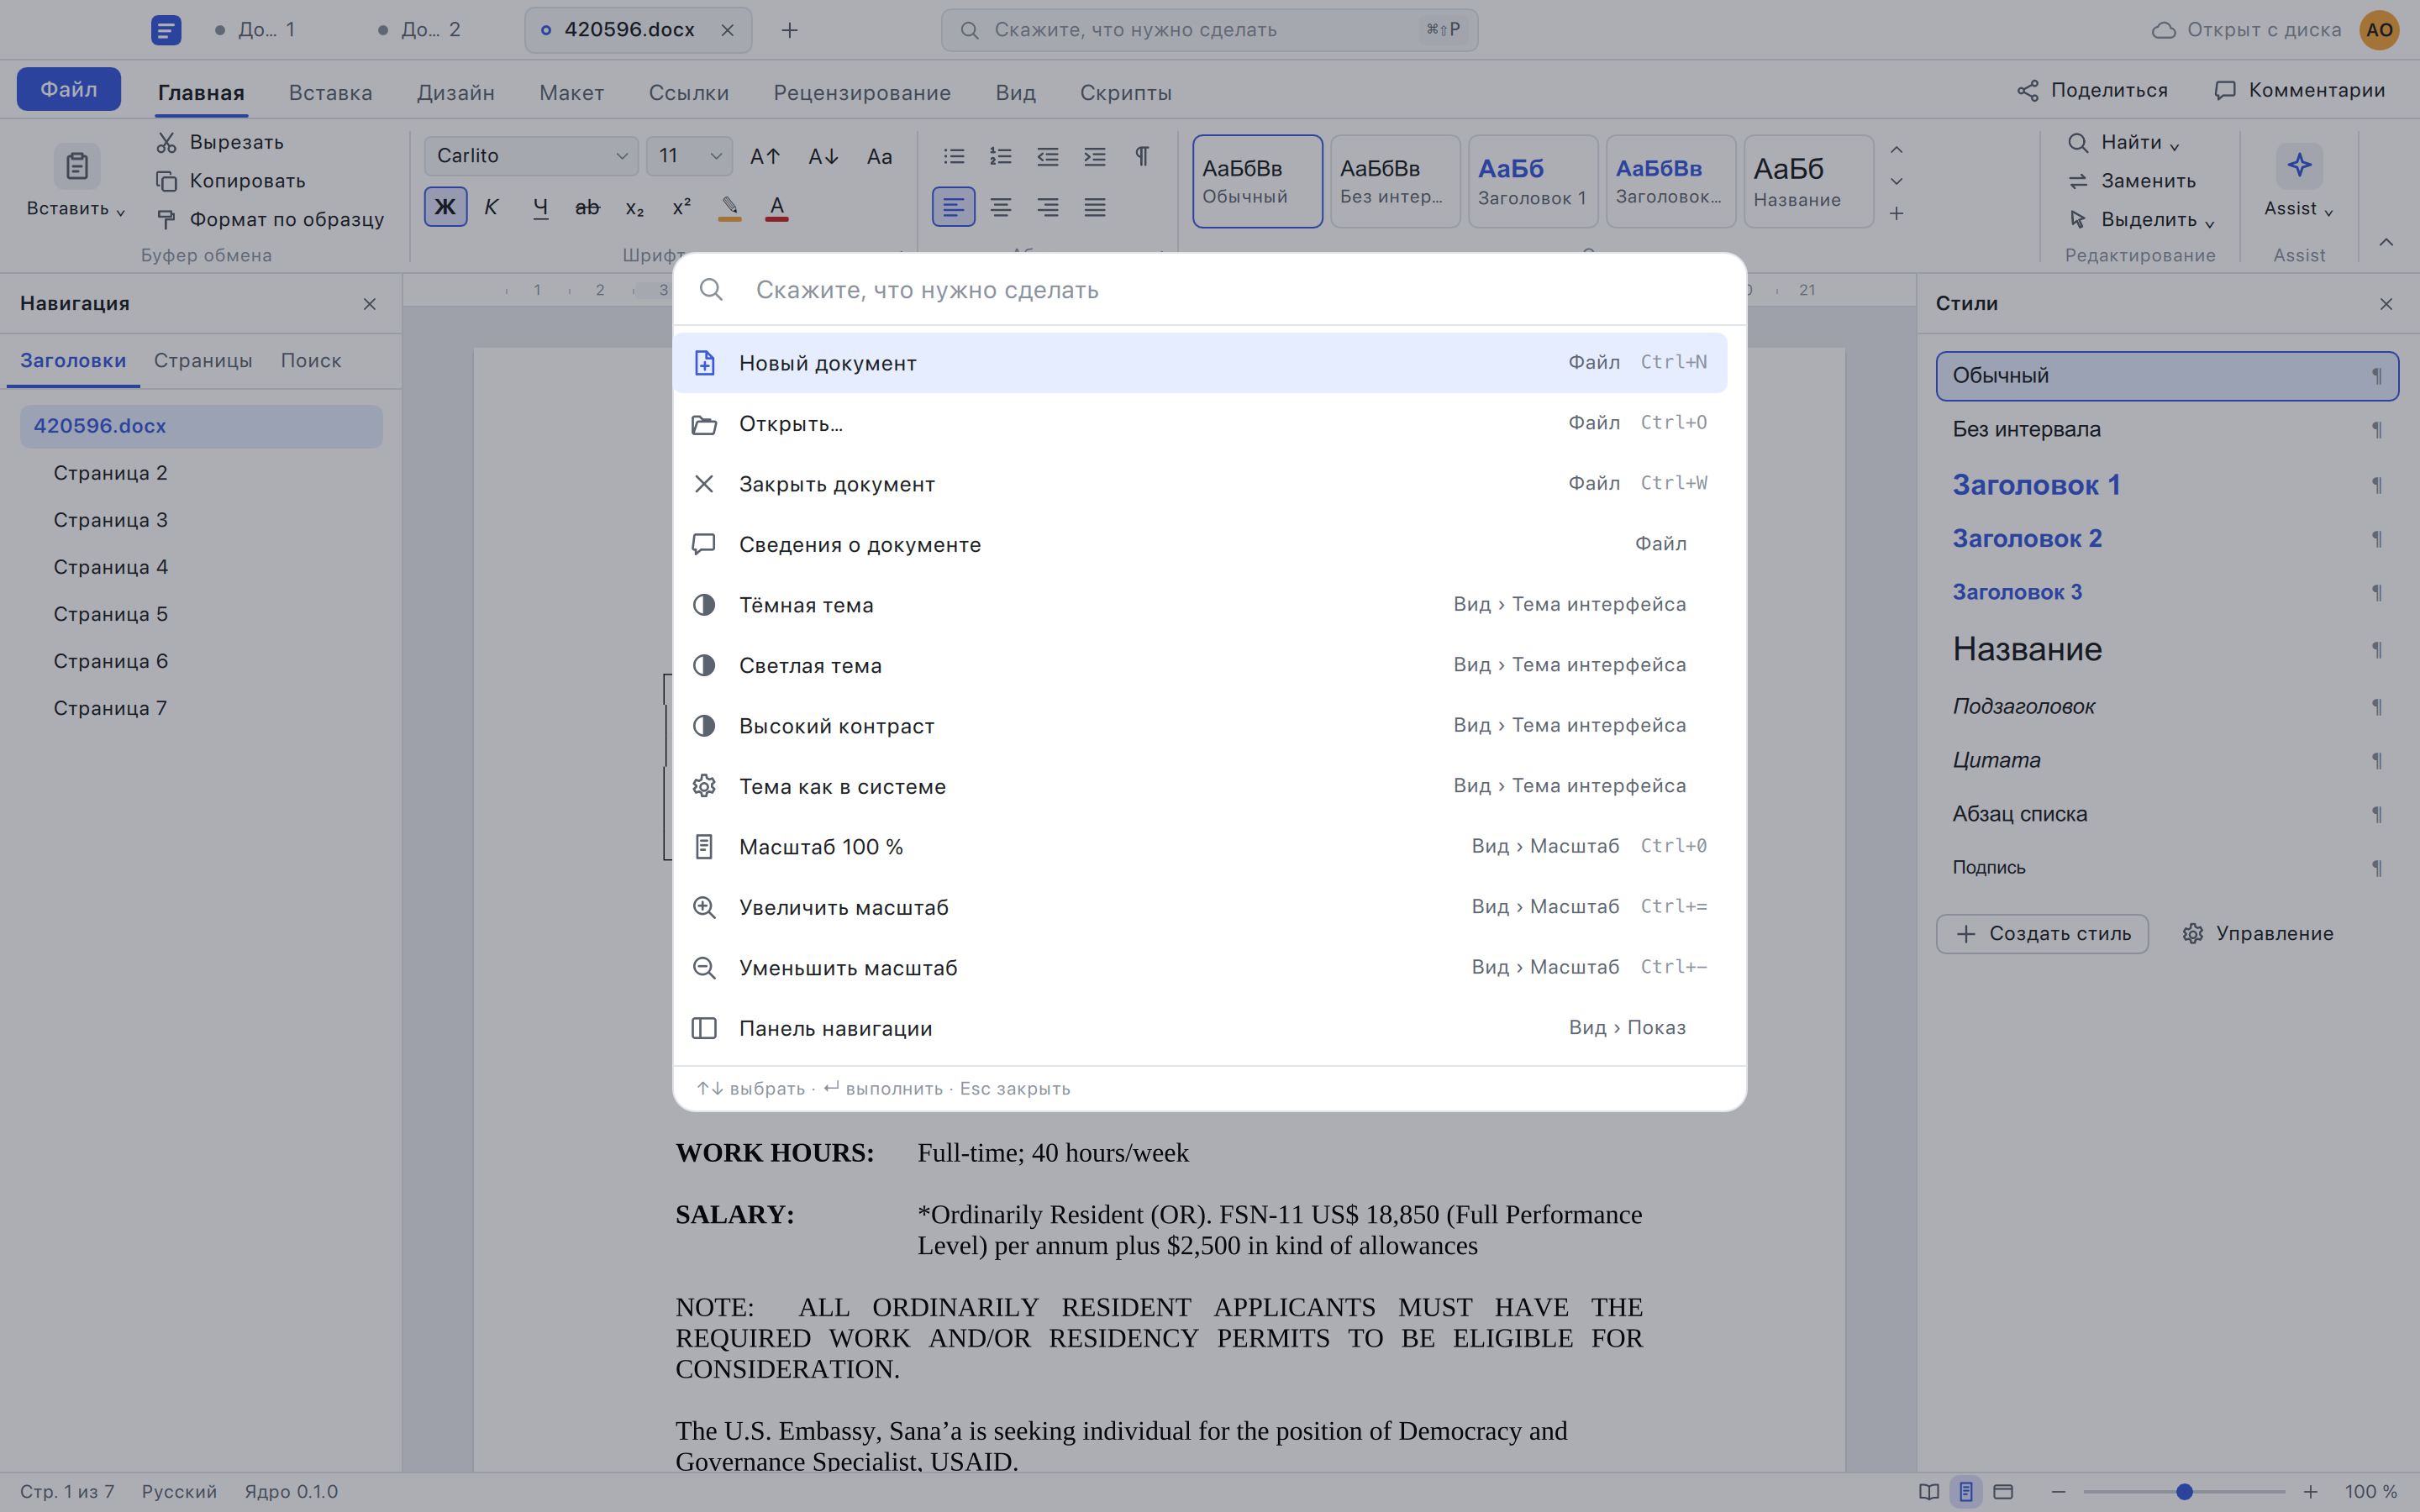Align text right
The height and width of the screenshot is (1512, 2420).
coord(1048,207)
